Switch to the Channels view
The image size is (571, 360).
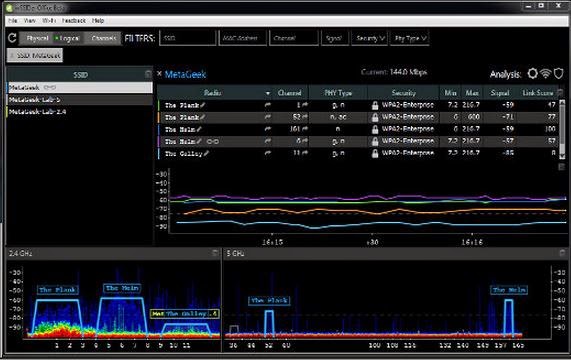point(104,38)
